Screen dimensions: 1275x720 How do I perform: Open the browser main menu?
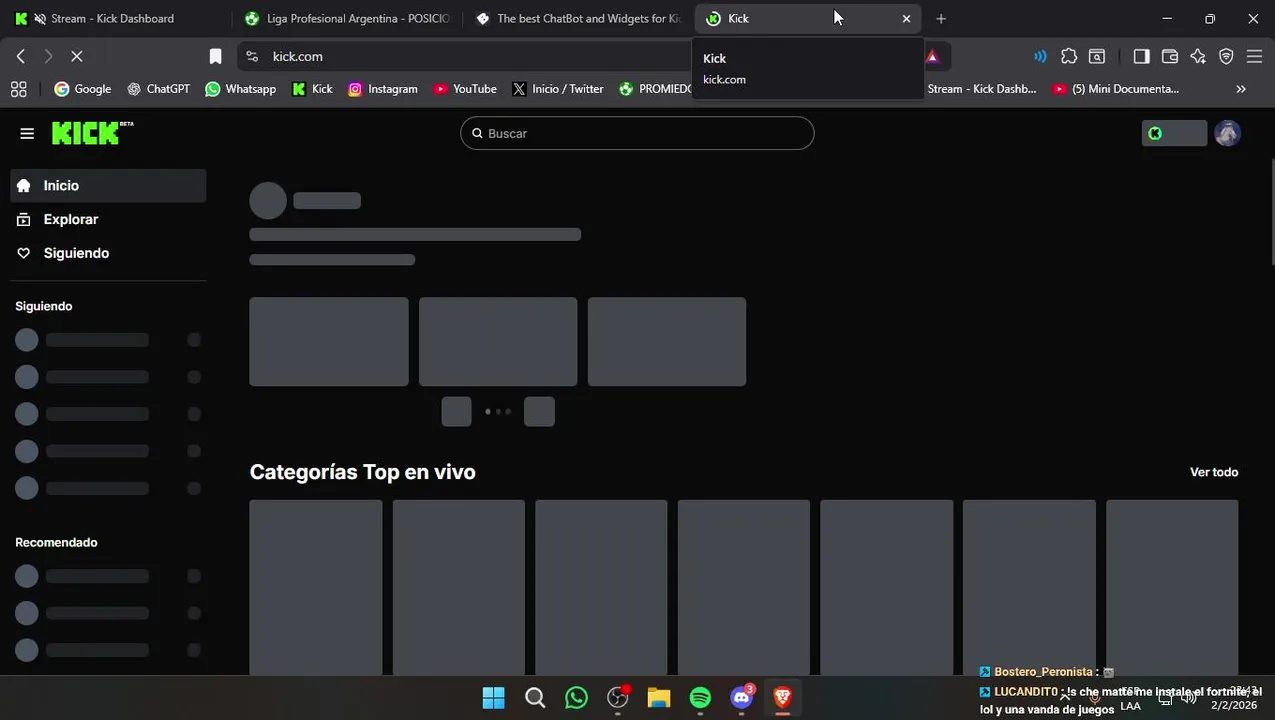pos(1254,56)
